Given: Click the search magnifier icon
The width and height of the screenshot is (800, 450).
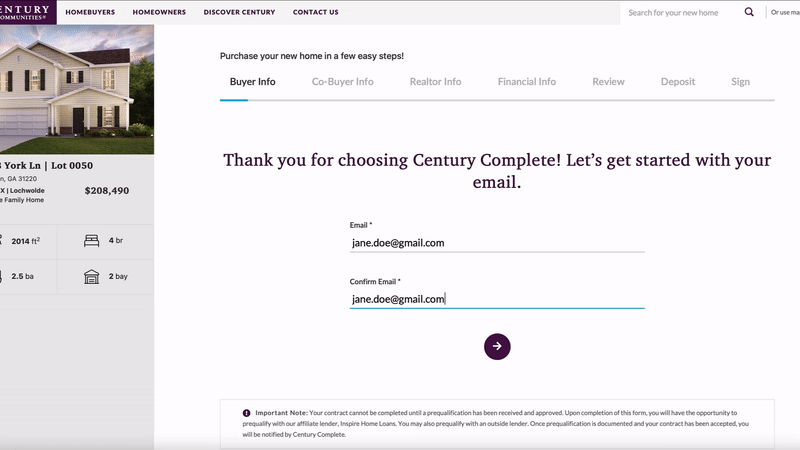Looking at the screenshot, I should pos(748,12).
